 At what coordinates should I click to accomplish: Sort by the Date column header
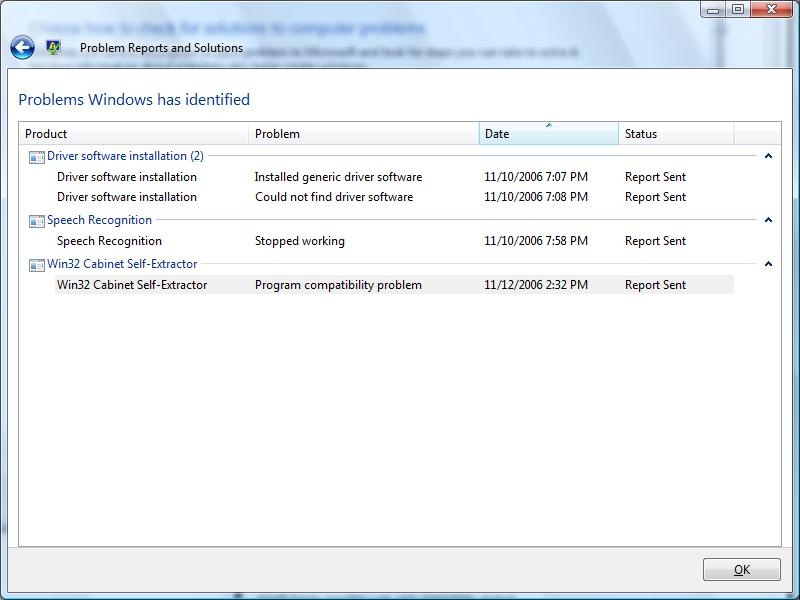click(x=548, y=134)
